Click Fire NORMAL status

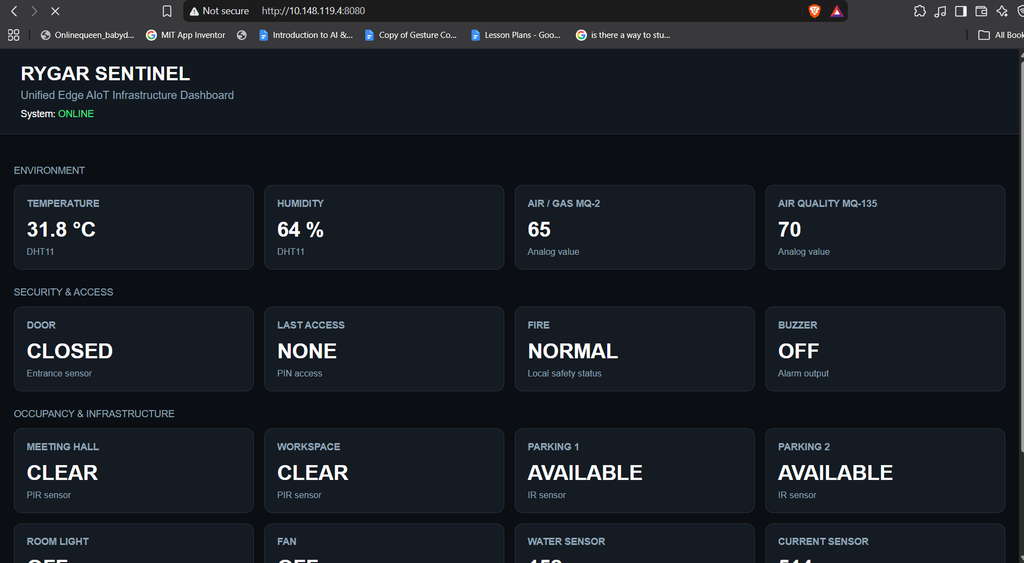coord(573,351)
